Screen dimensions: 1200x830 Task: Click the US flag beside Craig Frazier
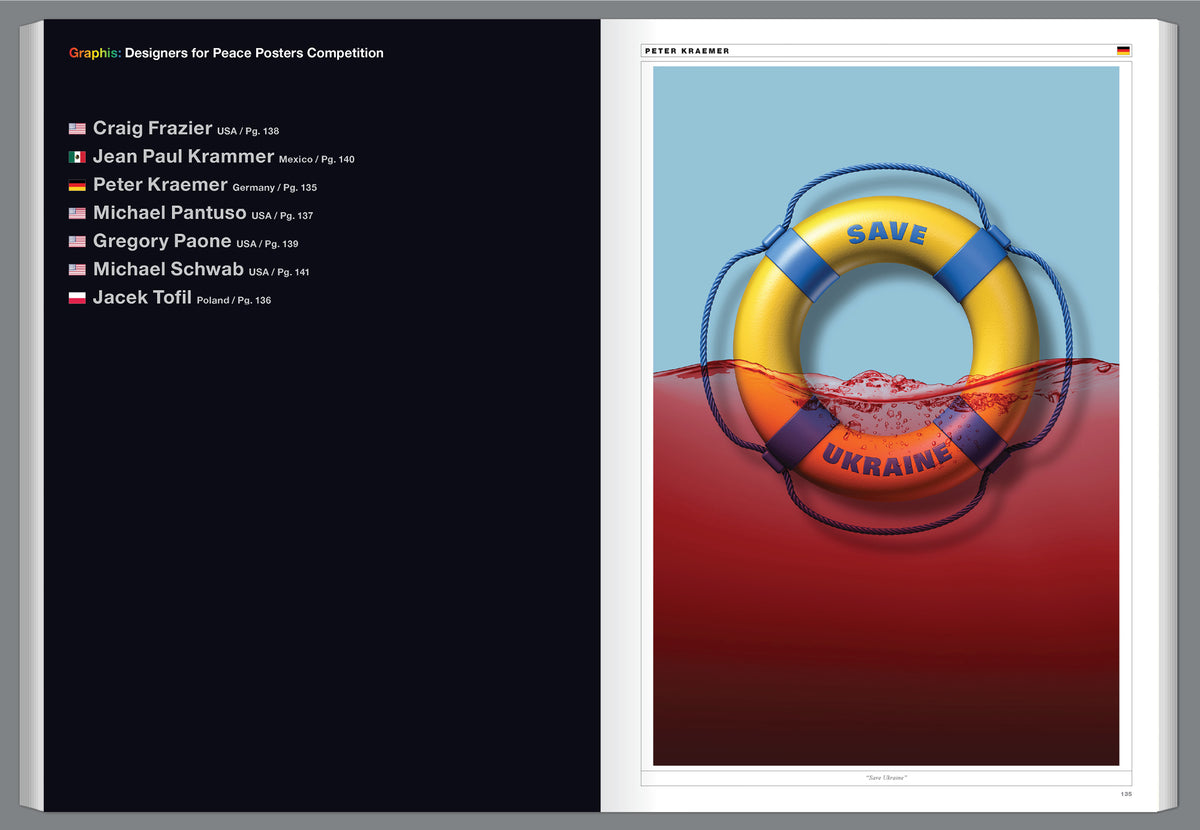77,129
